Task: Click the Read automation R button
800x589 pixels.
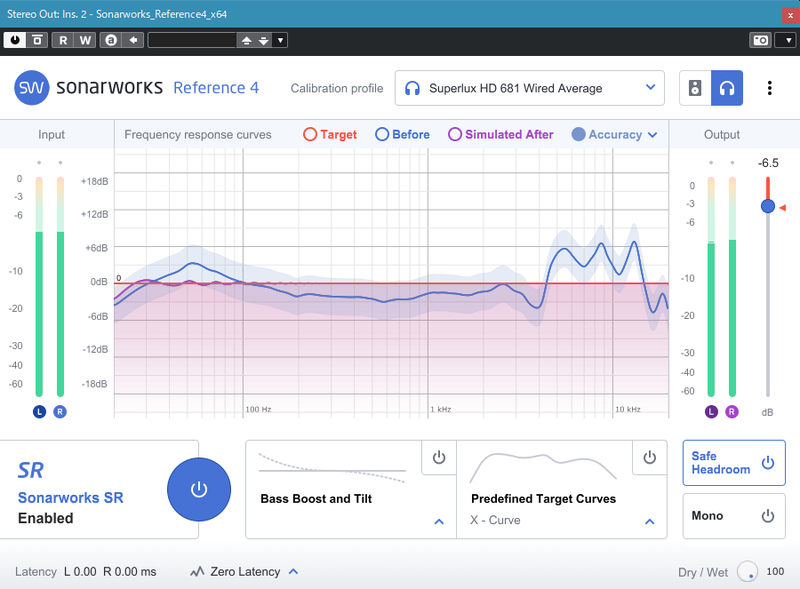Action: coord(63,40)
